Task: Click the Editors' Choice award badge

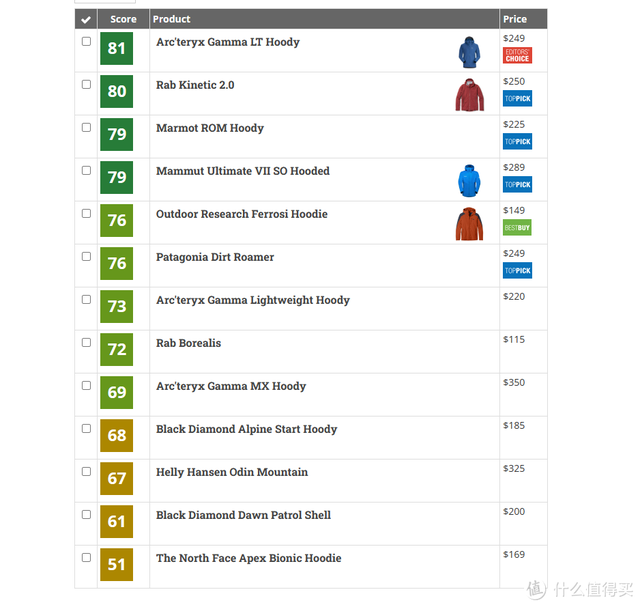Action: tap(517, 55)
